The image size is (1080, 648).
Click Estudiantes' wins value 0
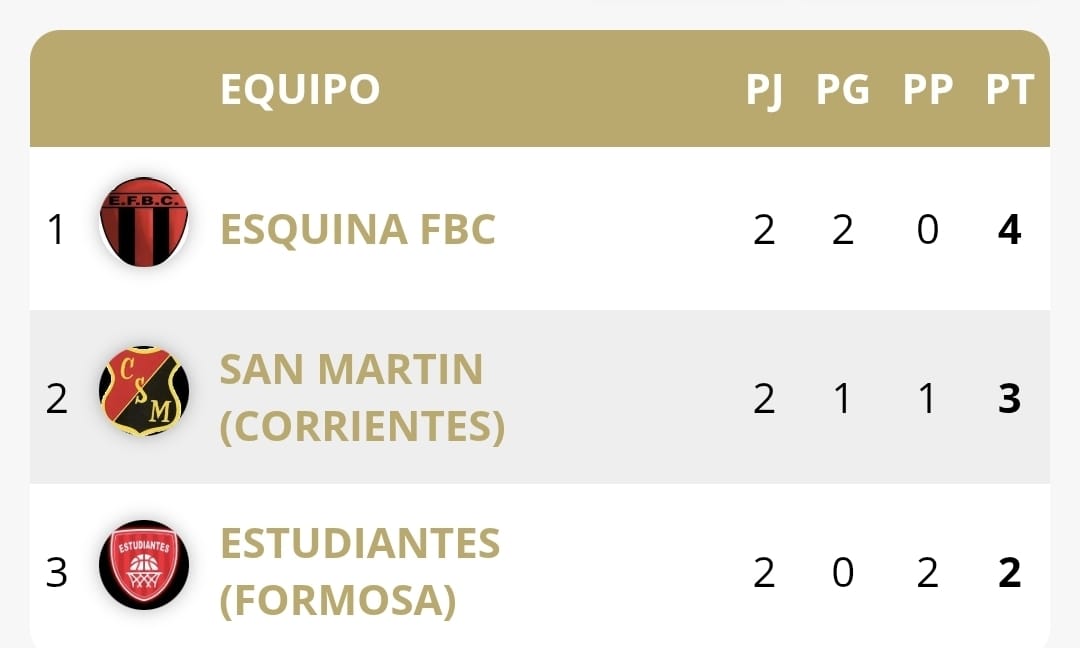tap(843, 573)
